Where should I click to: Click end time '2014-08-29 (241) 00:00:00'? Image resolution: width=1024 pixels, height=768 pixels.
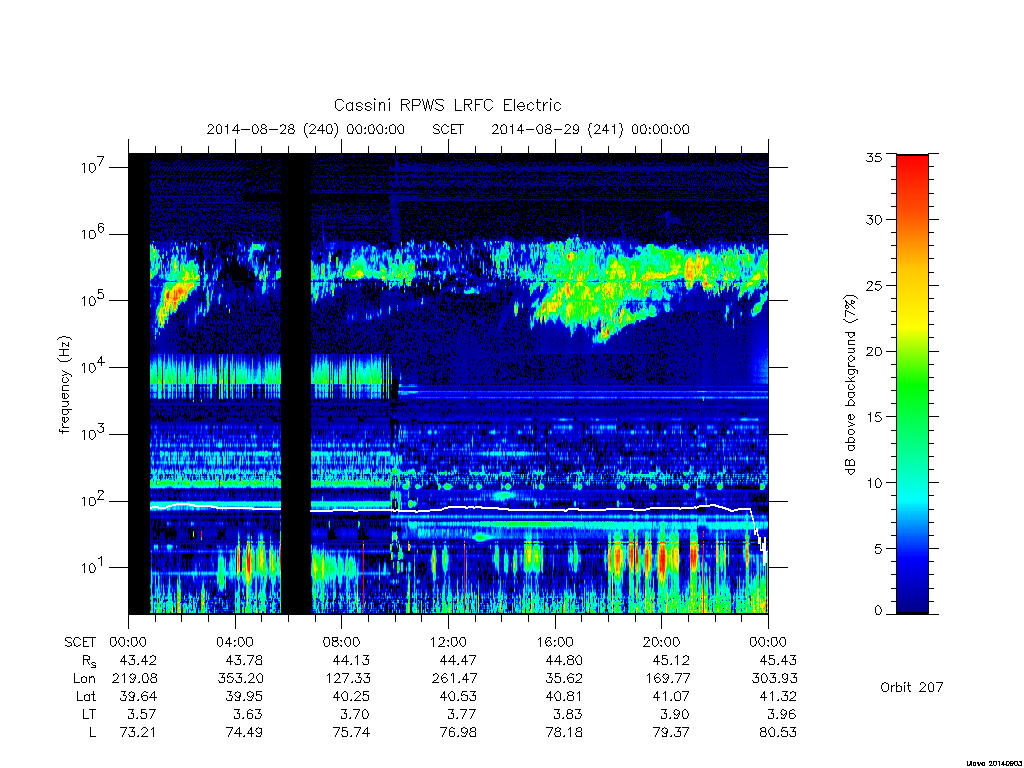[x=590, y=129]
